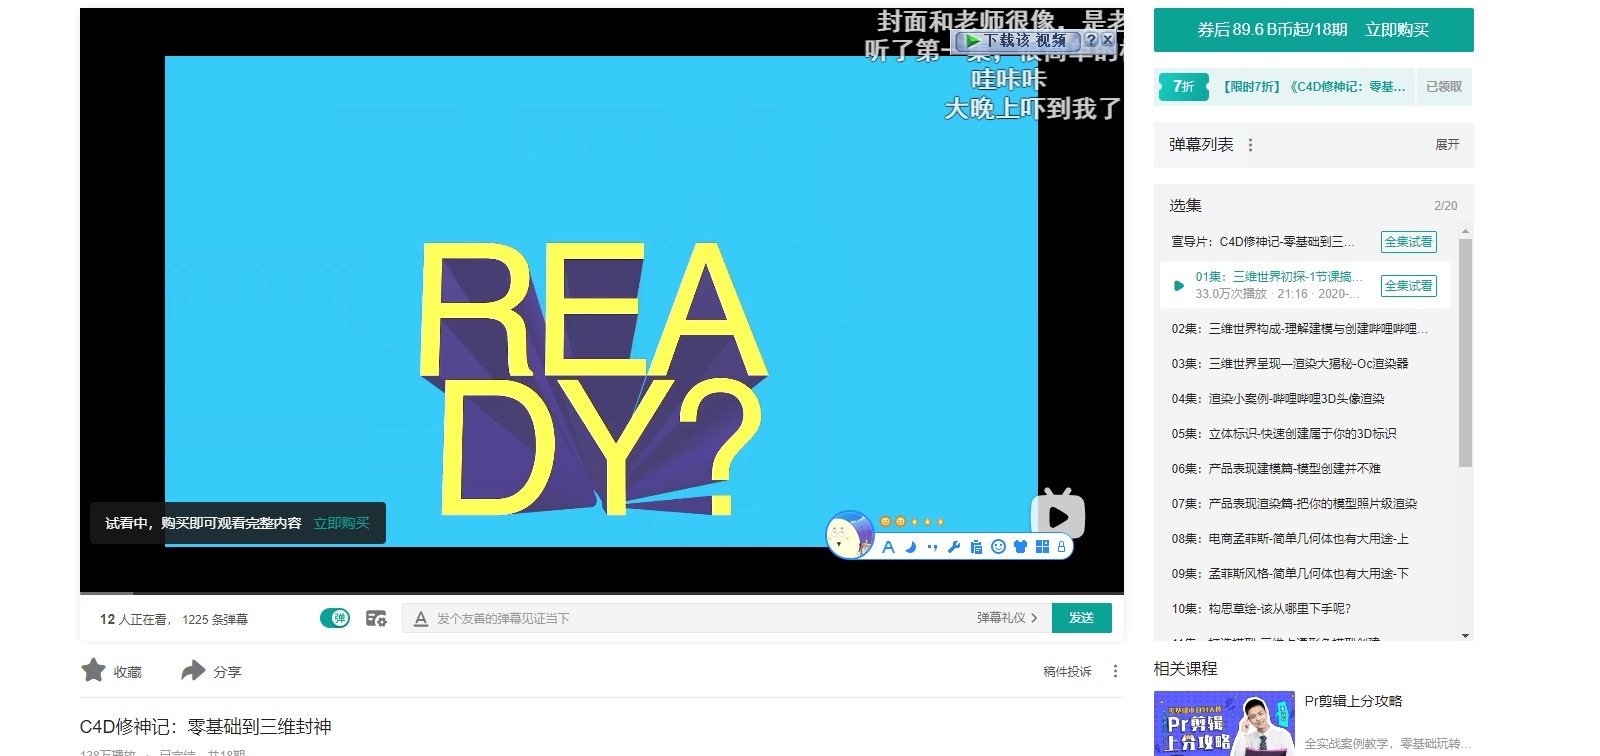
Task: Click the 1225 条弹幕 count text
Action: [x=215, y=619]
